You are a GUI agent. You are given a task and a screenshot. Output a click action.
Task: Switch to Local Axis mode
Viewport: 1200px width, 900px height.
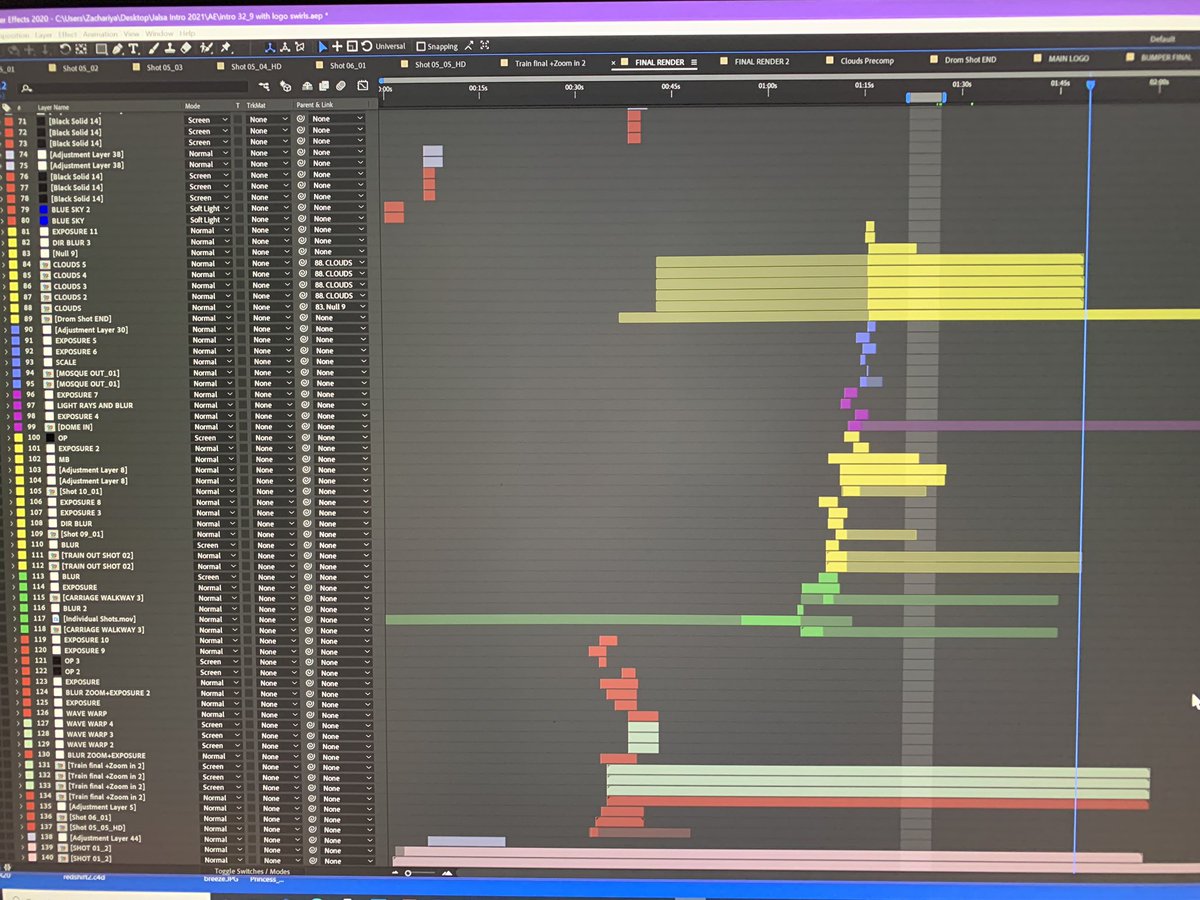pos(271,47)
